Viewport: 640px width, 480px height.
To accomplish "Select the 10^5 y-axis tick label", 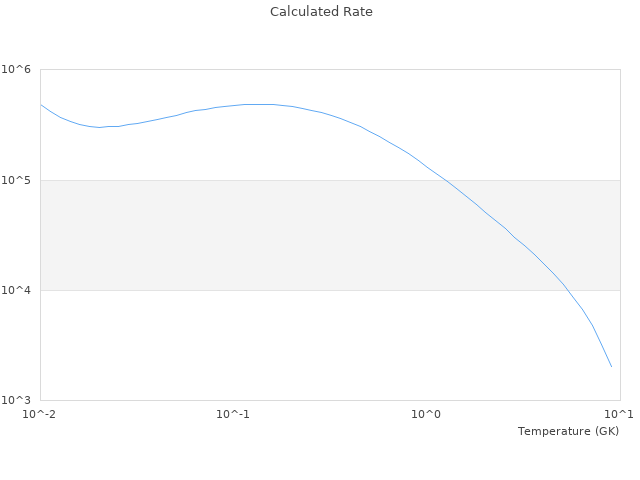I will [x=18, y=180].
